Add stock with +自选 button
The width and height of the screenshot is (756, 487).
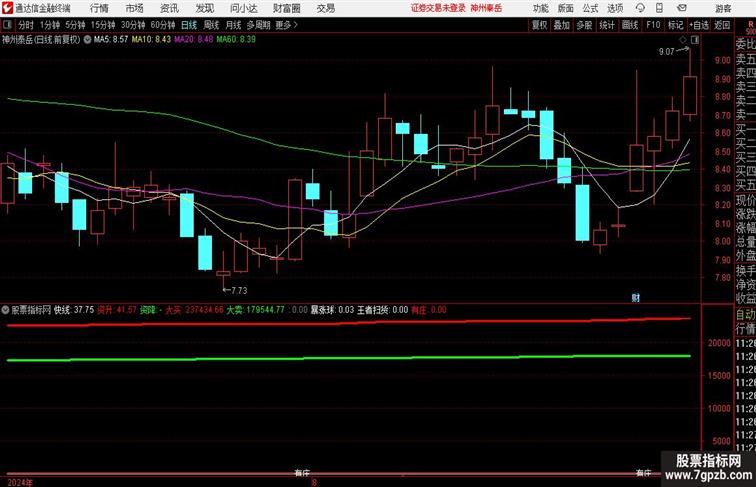tap(699, 25)
